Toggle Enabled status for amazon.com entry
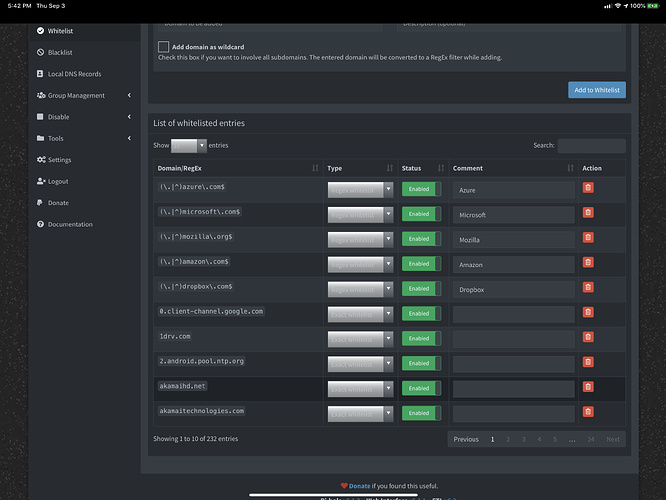The width and height of the screenshot is (666, 500). point(421,264)
